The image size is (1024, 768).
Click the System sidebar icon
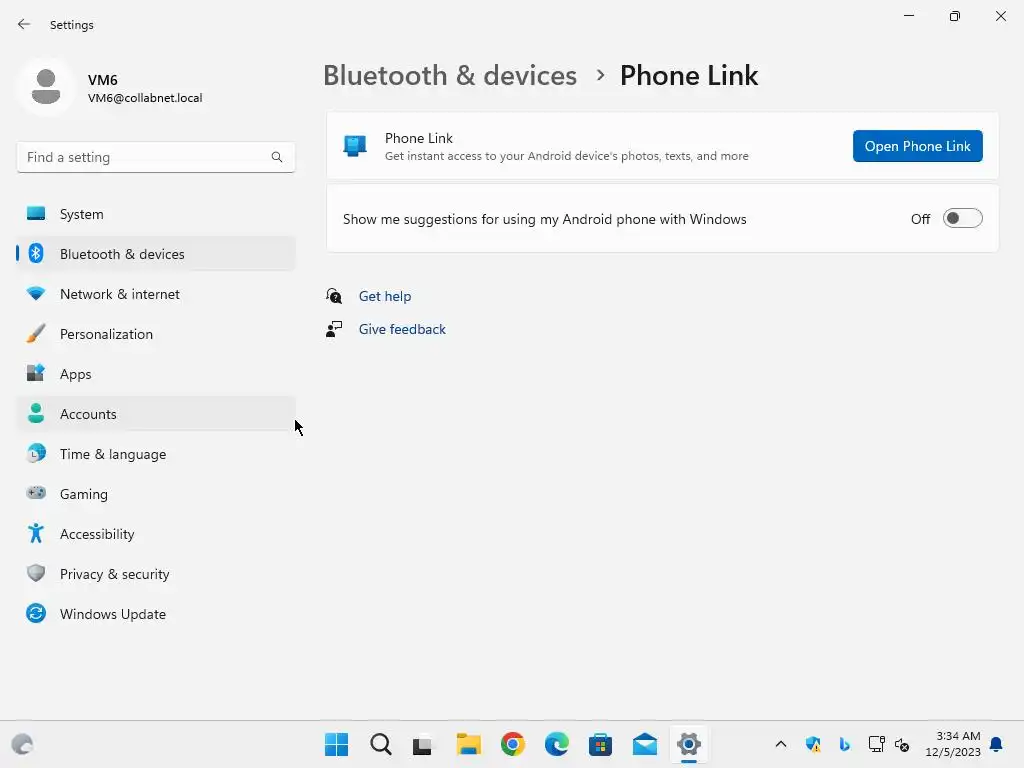point(36,214)
